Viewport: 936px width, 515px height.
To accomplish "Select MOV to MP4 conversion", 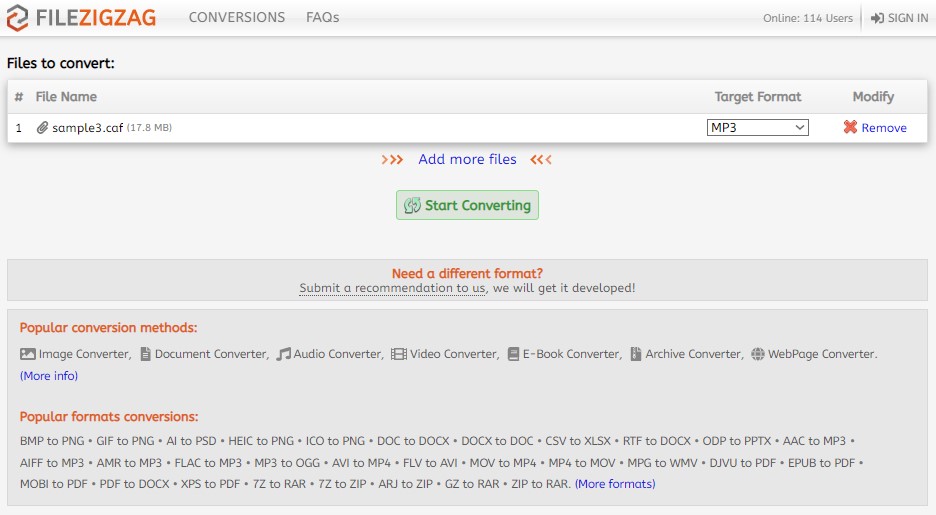I will (503, 463).
